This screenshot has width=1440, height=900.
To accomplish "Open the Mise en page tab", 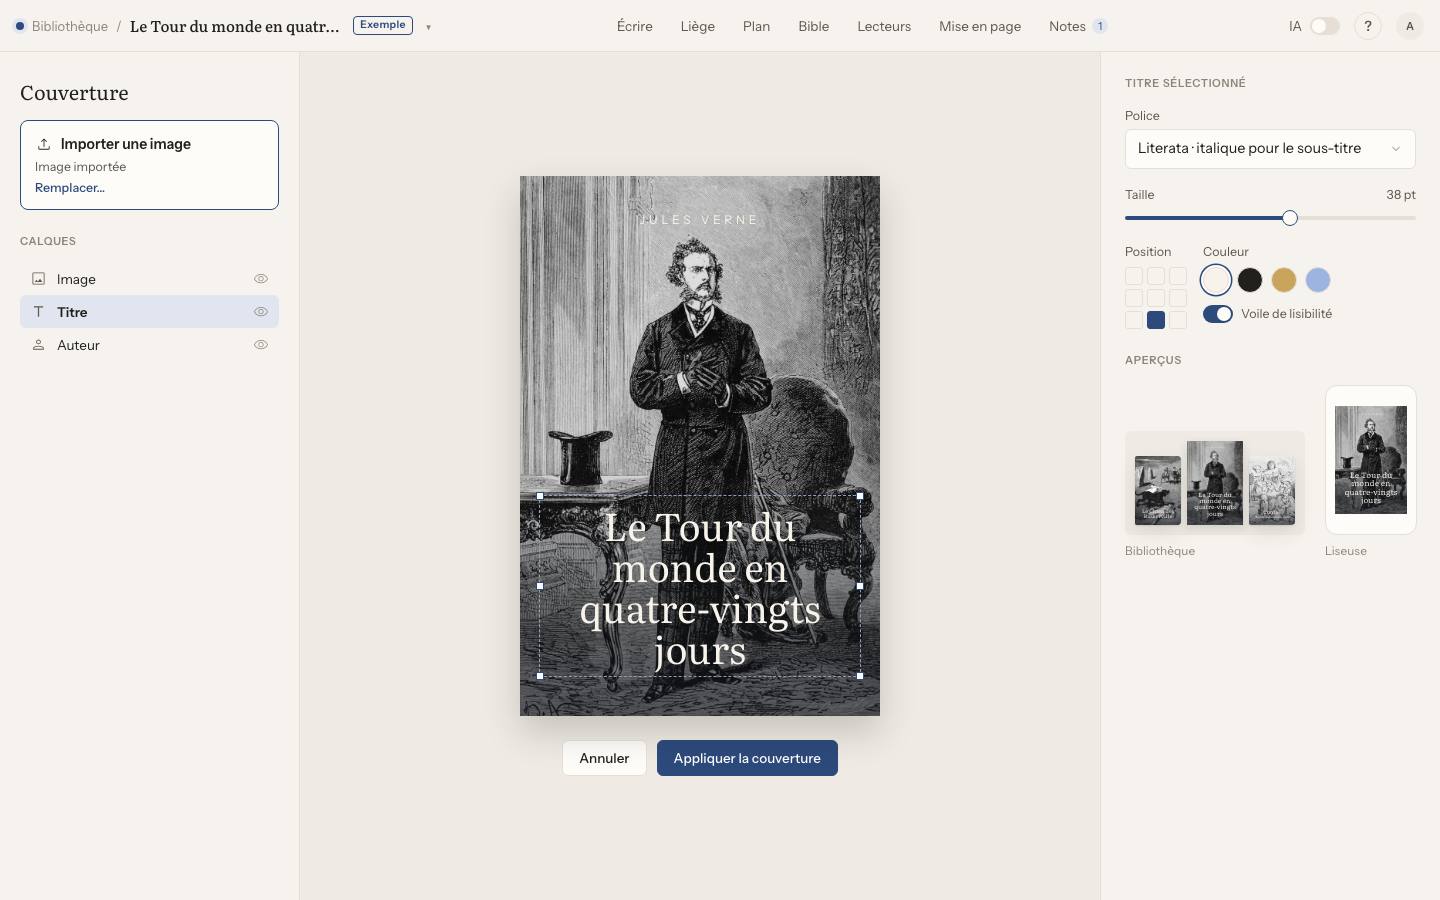I will click(x=980, y=26).
